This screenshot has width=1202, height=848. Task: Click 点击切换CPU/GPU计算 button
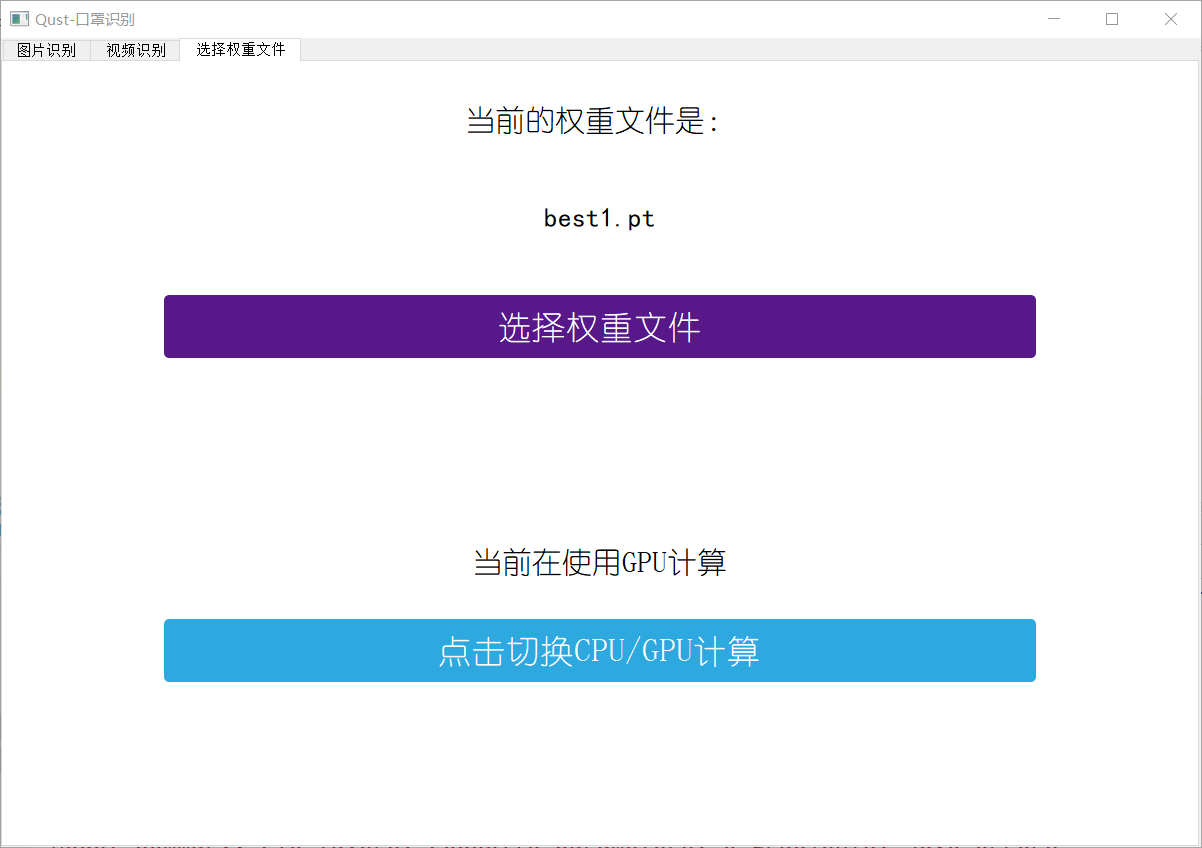click(x=600, y=651)
